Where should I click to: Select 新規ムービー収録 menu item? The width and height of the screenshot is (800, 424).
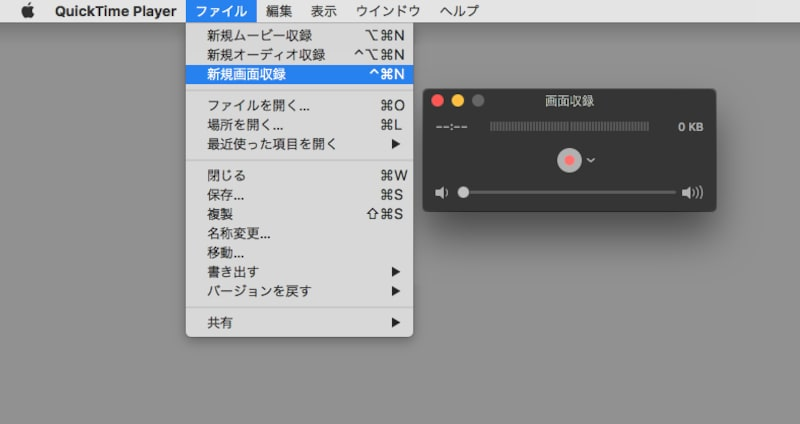pyautogui.click(x=299, y=36)
